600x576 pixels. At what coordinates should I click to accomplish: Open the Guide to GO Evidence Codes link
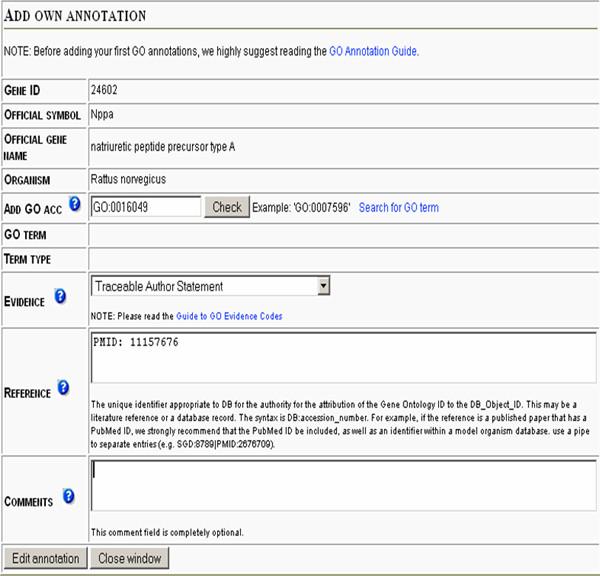pos(229,316)
